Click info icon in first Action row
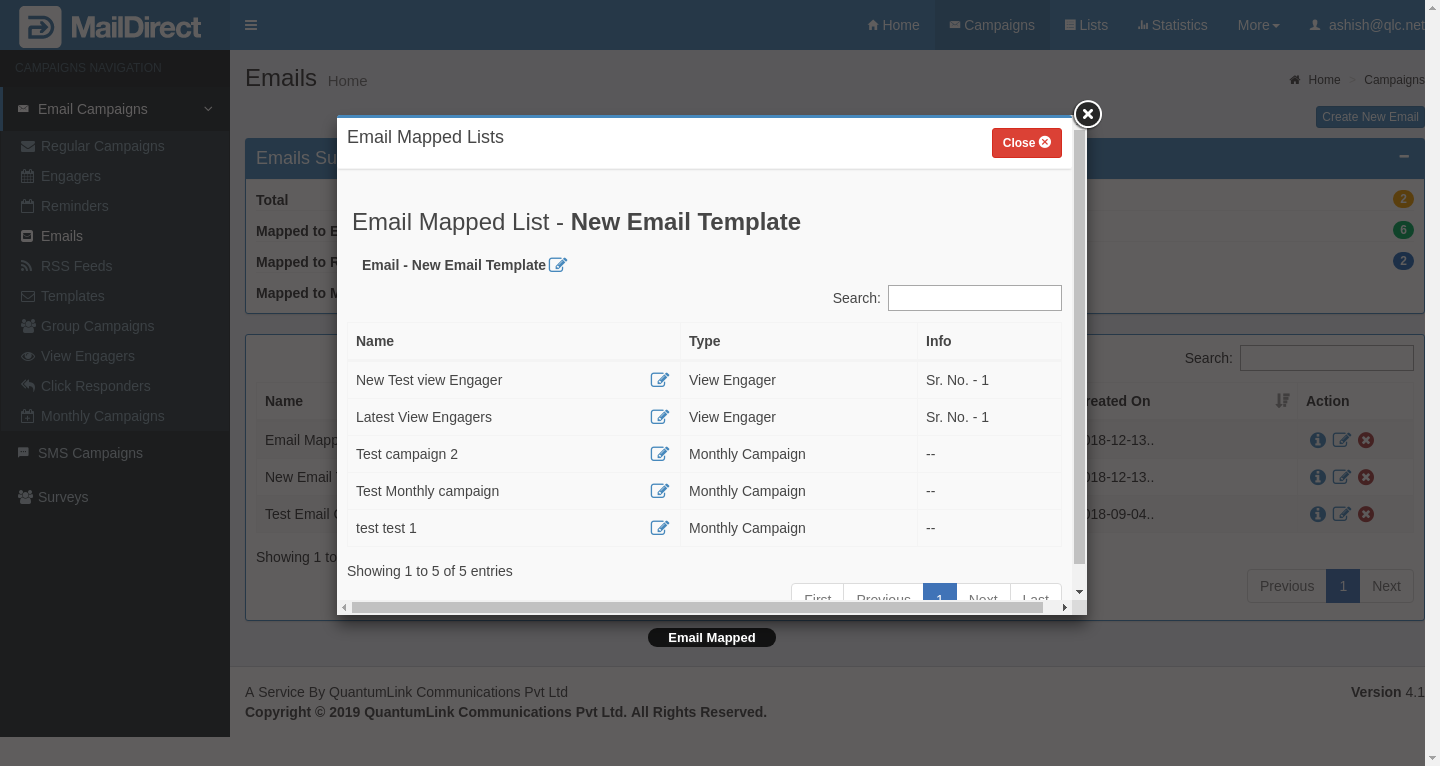The height and width of the screenshot is (766, 1440). pyautogui.click(x=1317, y=440)
